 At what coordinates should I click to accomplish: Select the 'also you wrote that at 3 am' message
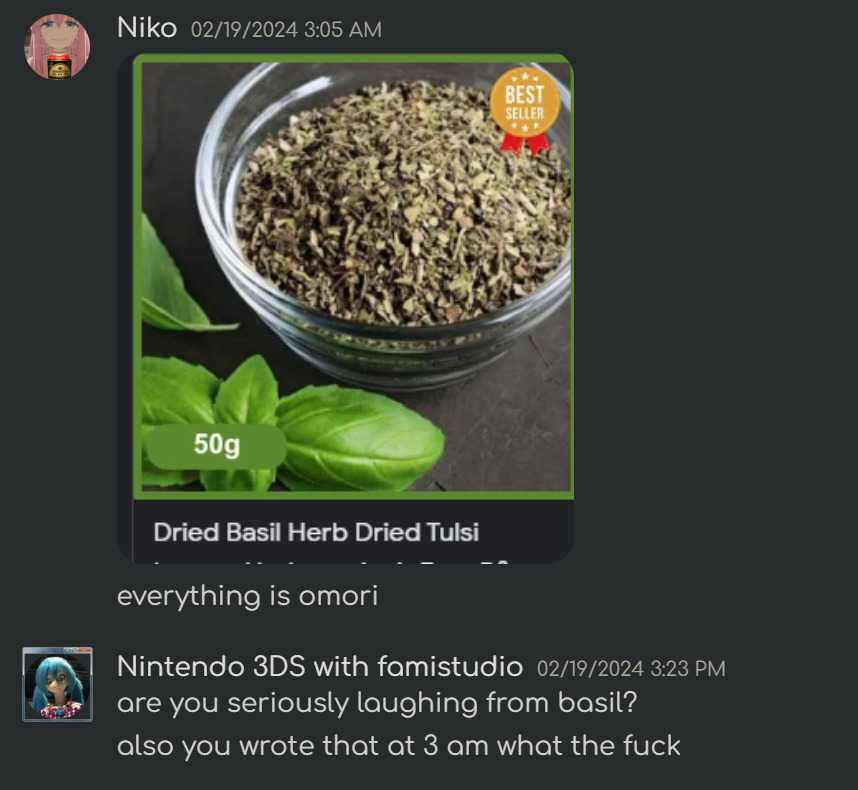(x=398, y=746)
